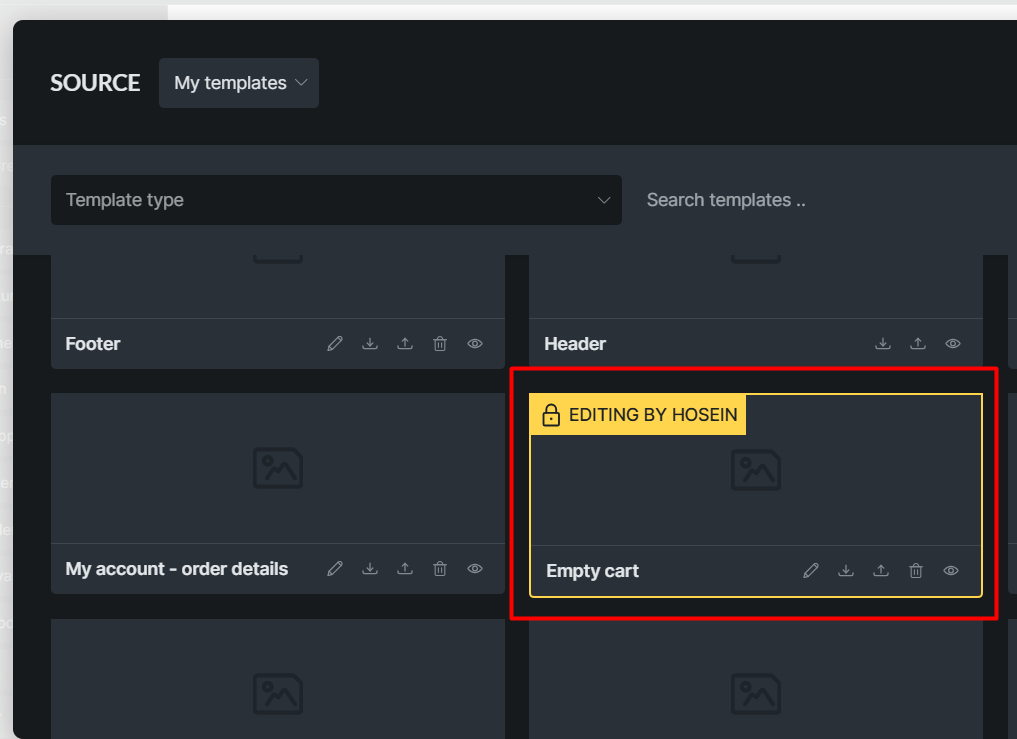Click the upload-arrow icon on Header card
This screenshot has width=1017, height=739.
coord(918,344)
